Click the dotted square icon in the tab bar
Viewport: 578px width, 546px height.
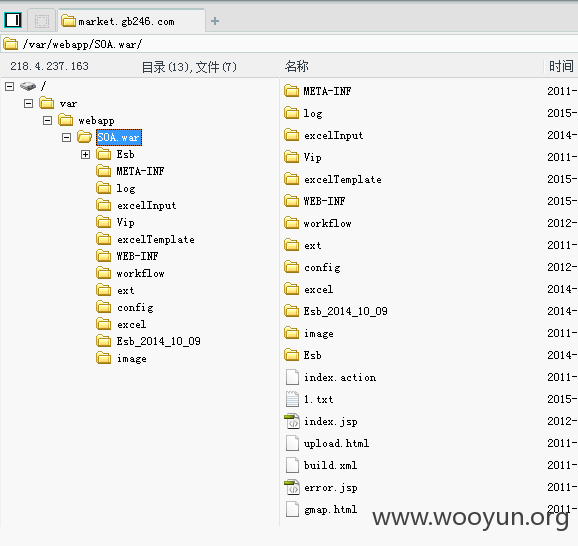(42, 21)
